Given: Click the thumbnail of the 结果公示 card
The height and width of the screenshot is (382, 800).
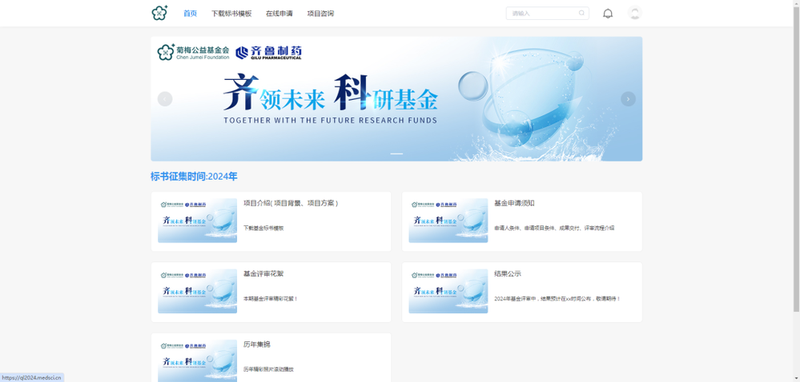Looking at the screenshot, I should pyautogui.click(x=448, y=291).
